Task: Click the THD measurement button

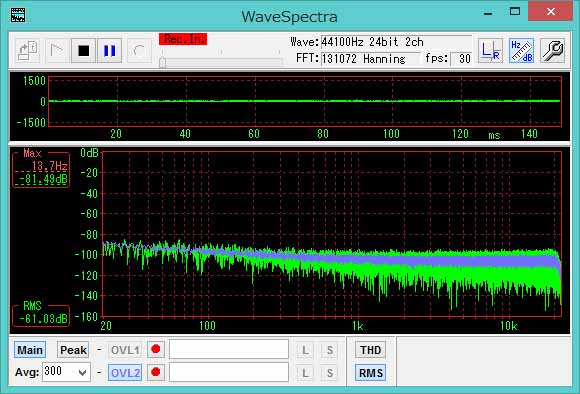Action: 371,350
